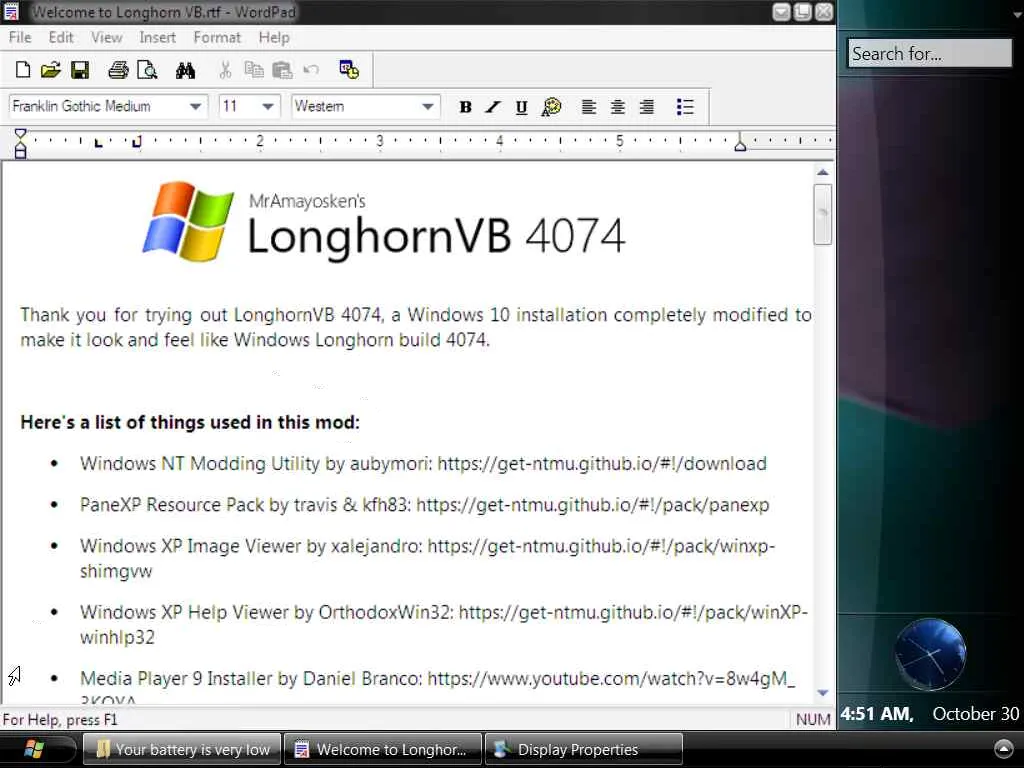The height and width of the screenshot is (768, 1024).
Task: Open the View menu
Action: point(106,38)
